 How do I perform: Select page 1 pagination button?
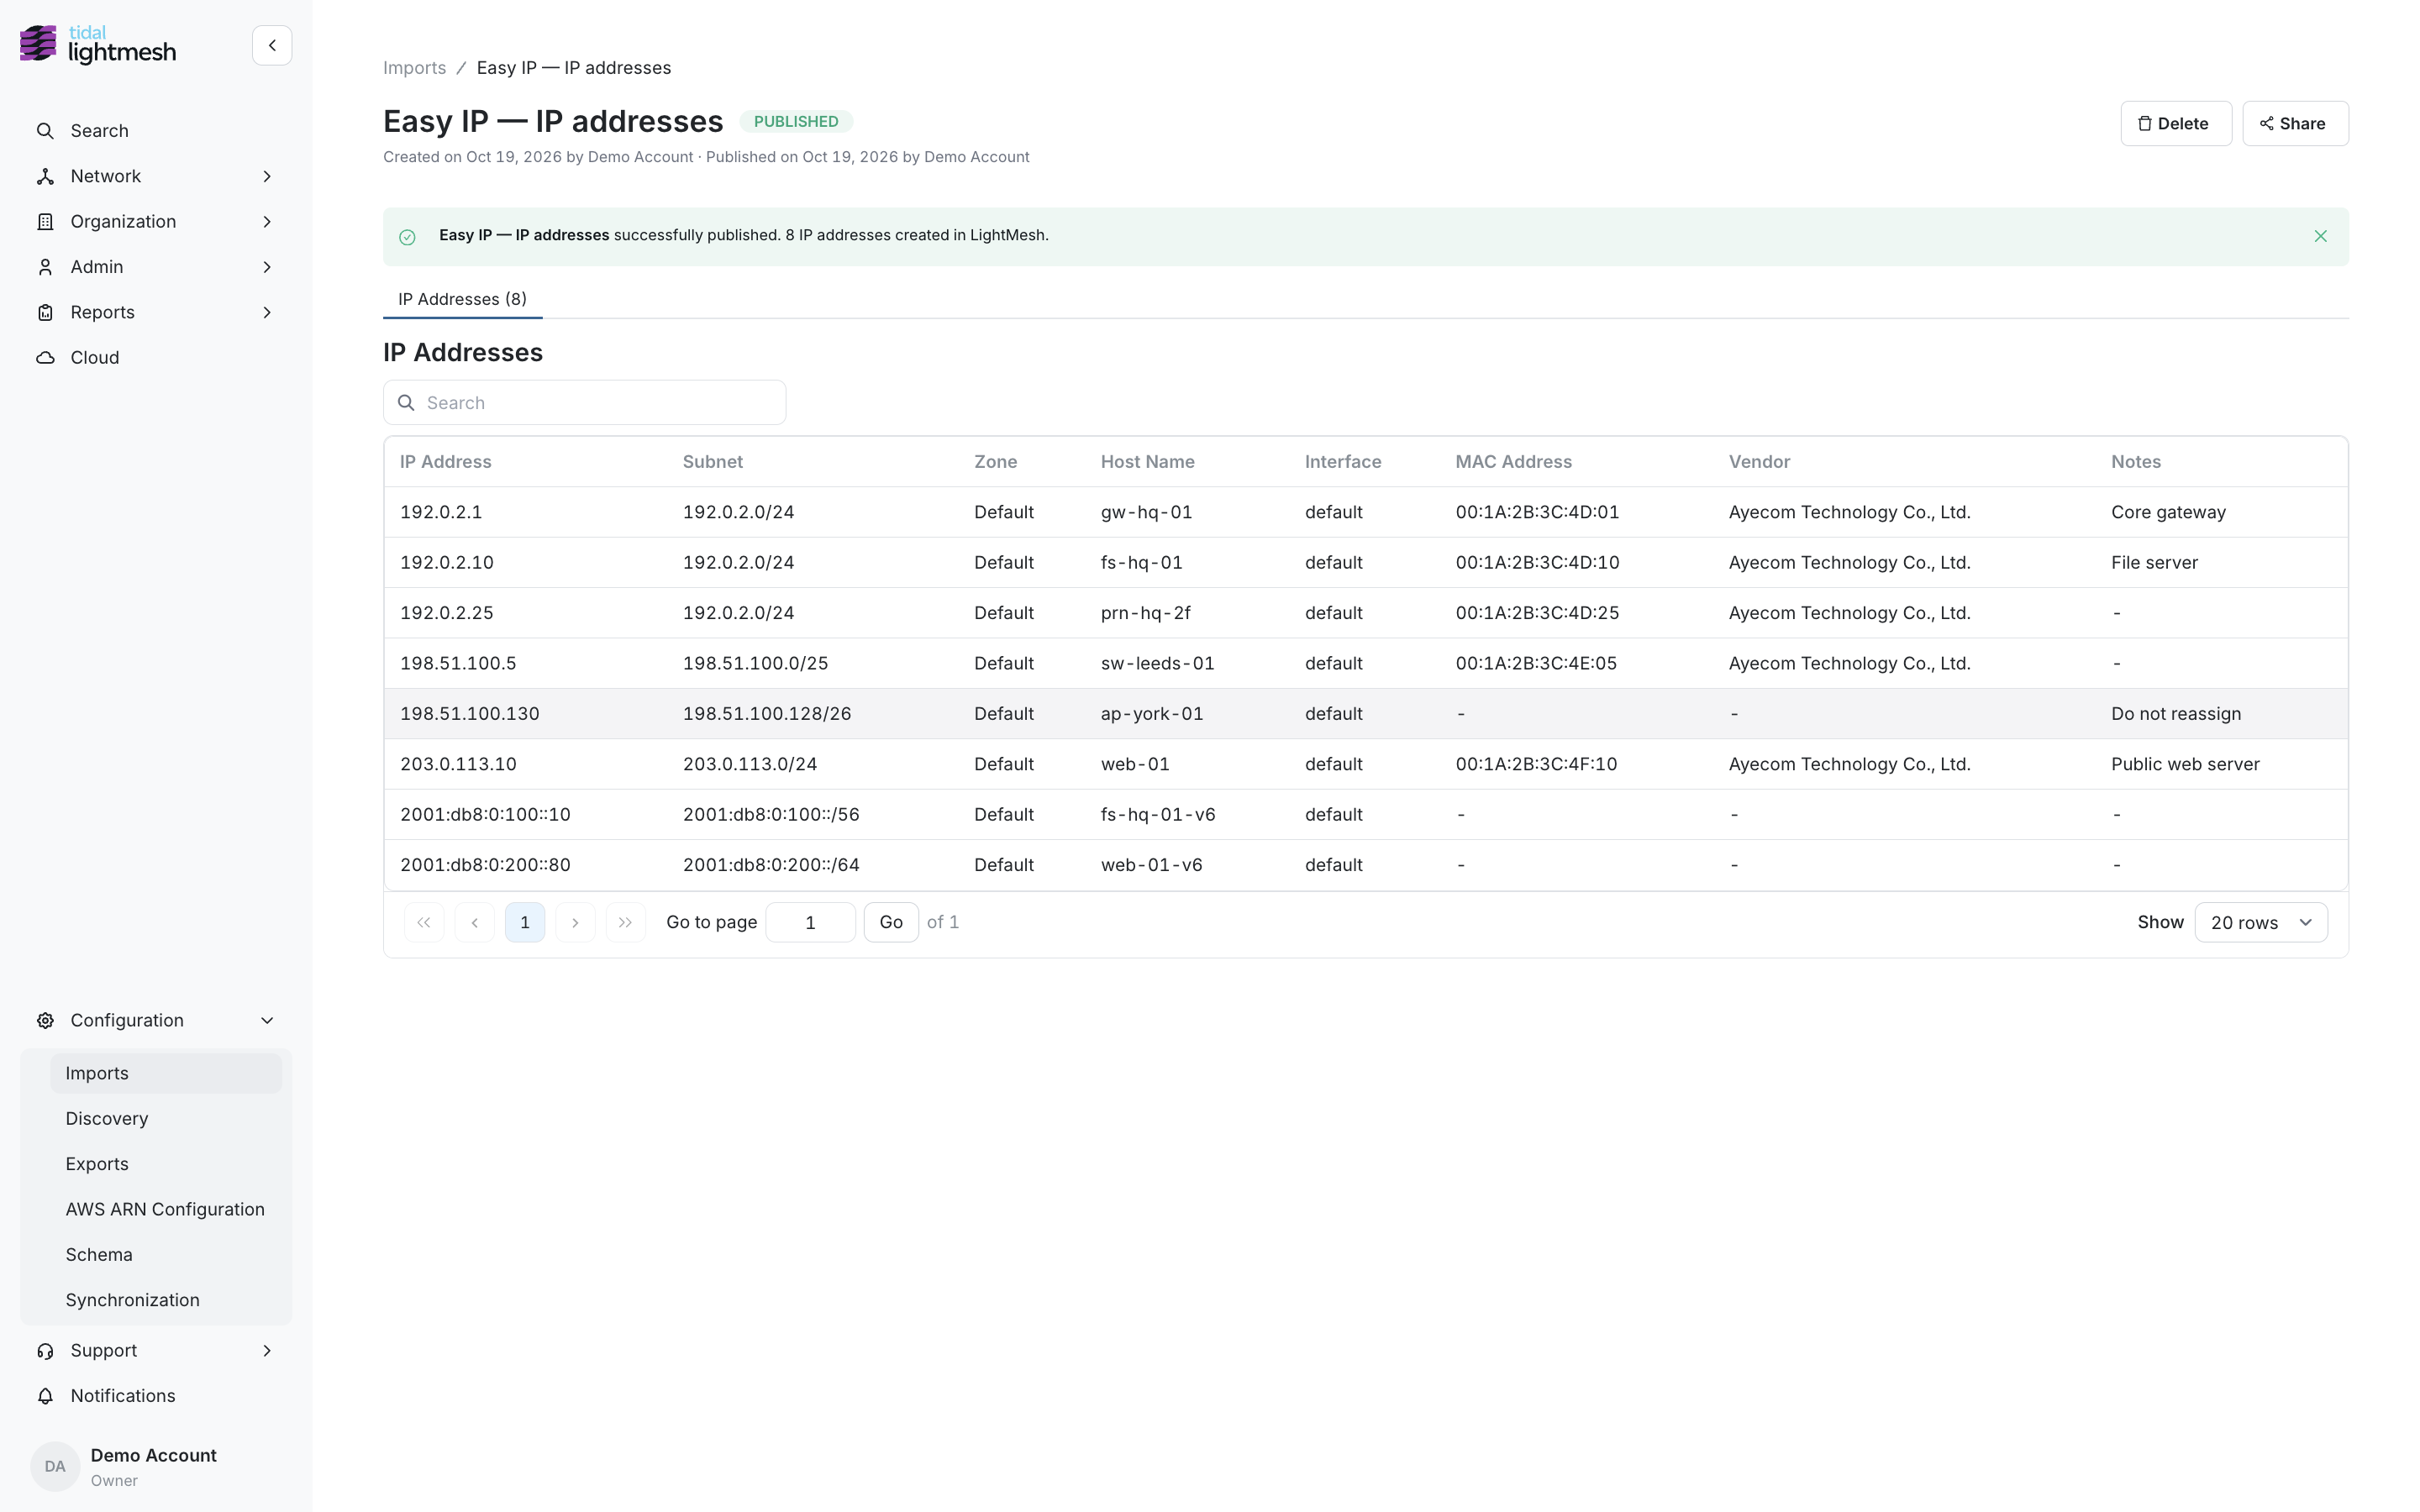tap(525, 922)
